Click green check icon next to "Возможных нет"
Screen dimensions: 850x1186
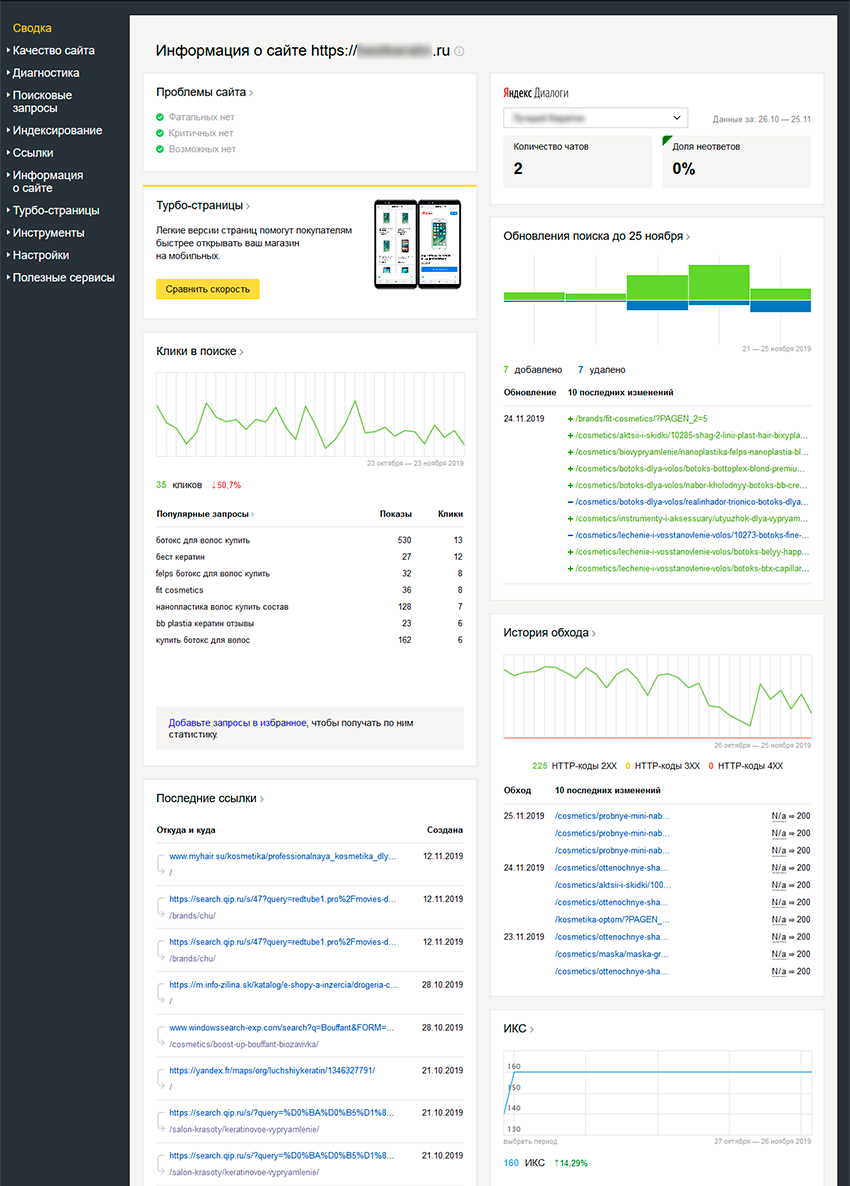tap(160, 149)
